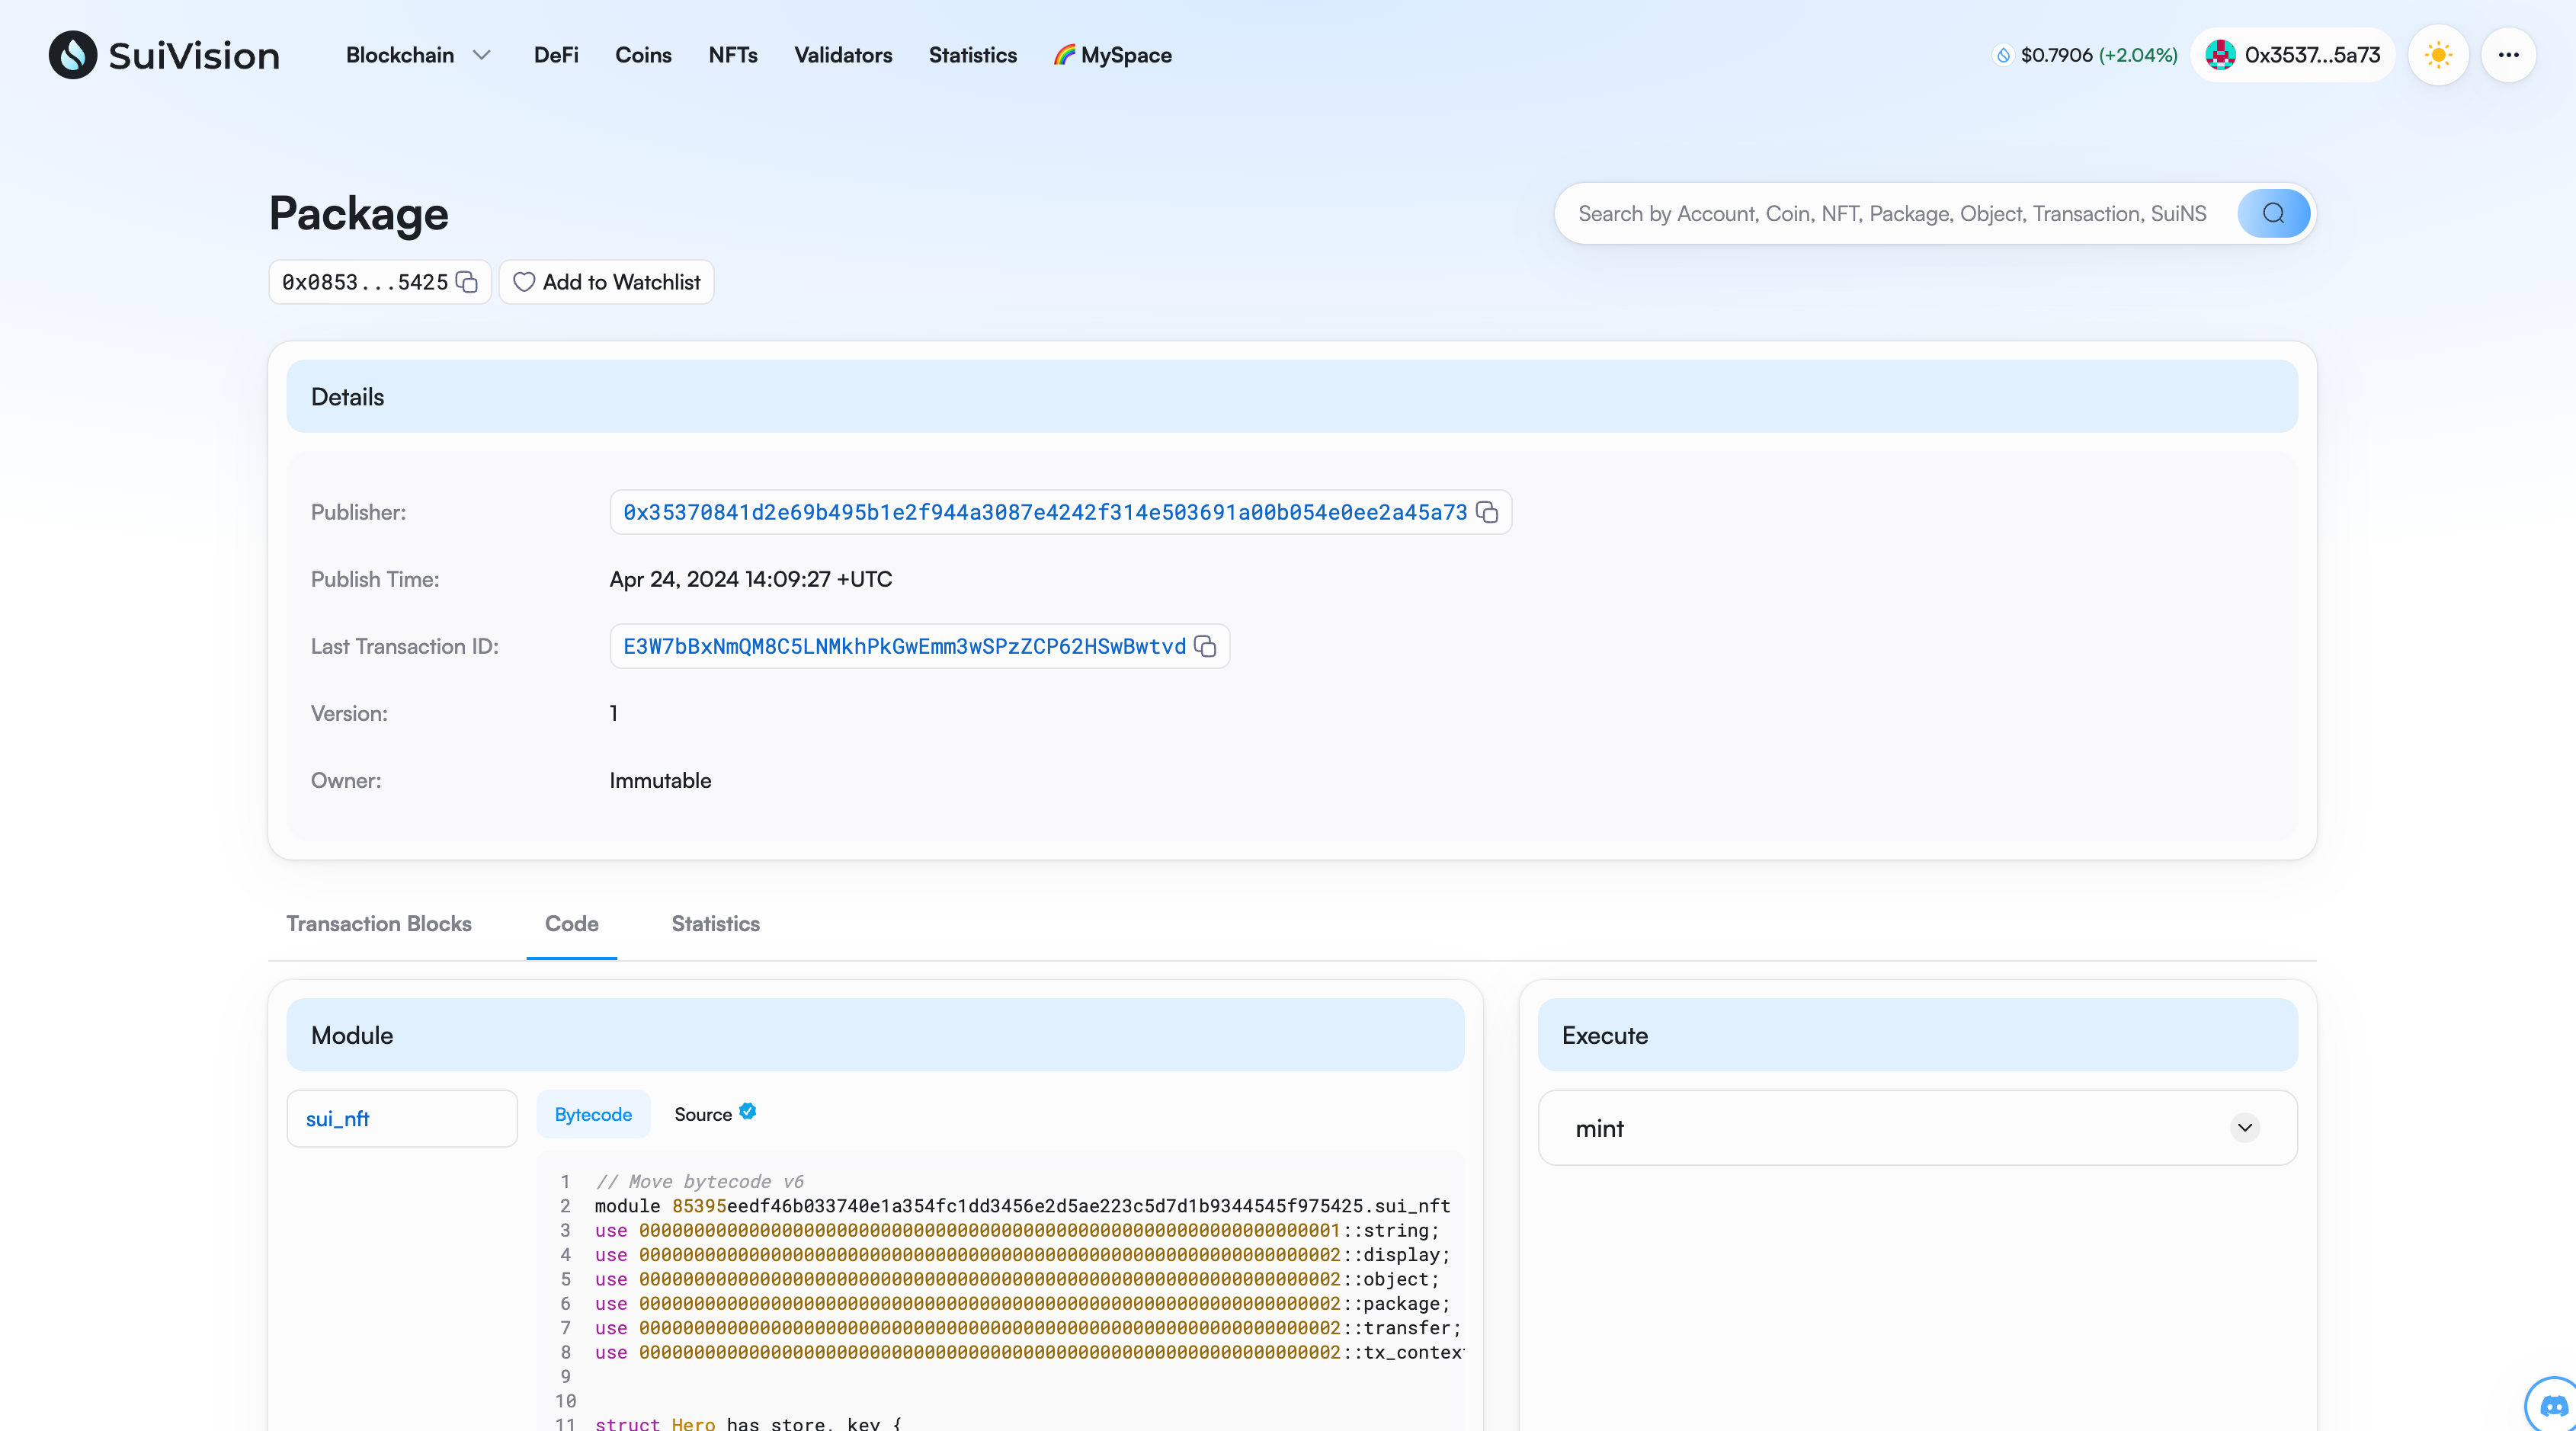Viewport: 2576px width, 1431px height.
Task: Switch to Transaction Blocks tab
Action: coord(379,924)
